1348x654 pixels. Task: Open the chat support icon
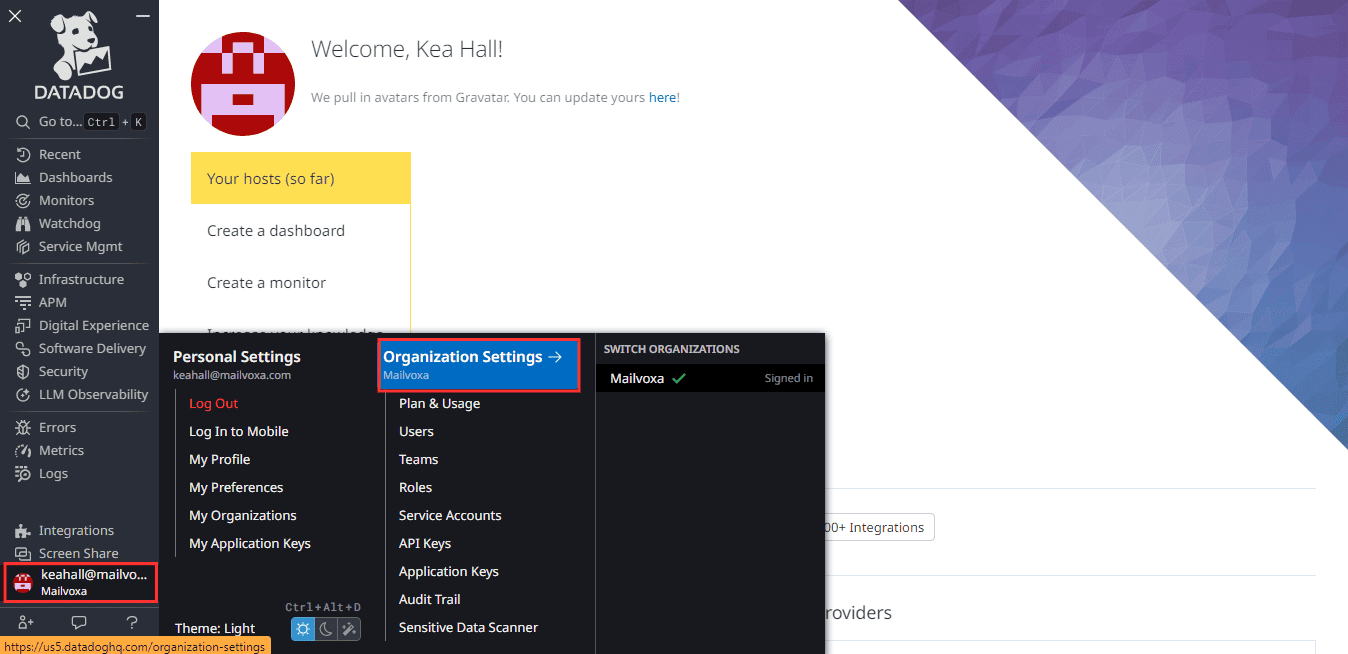click(79, 622)
